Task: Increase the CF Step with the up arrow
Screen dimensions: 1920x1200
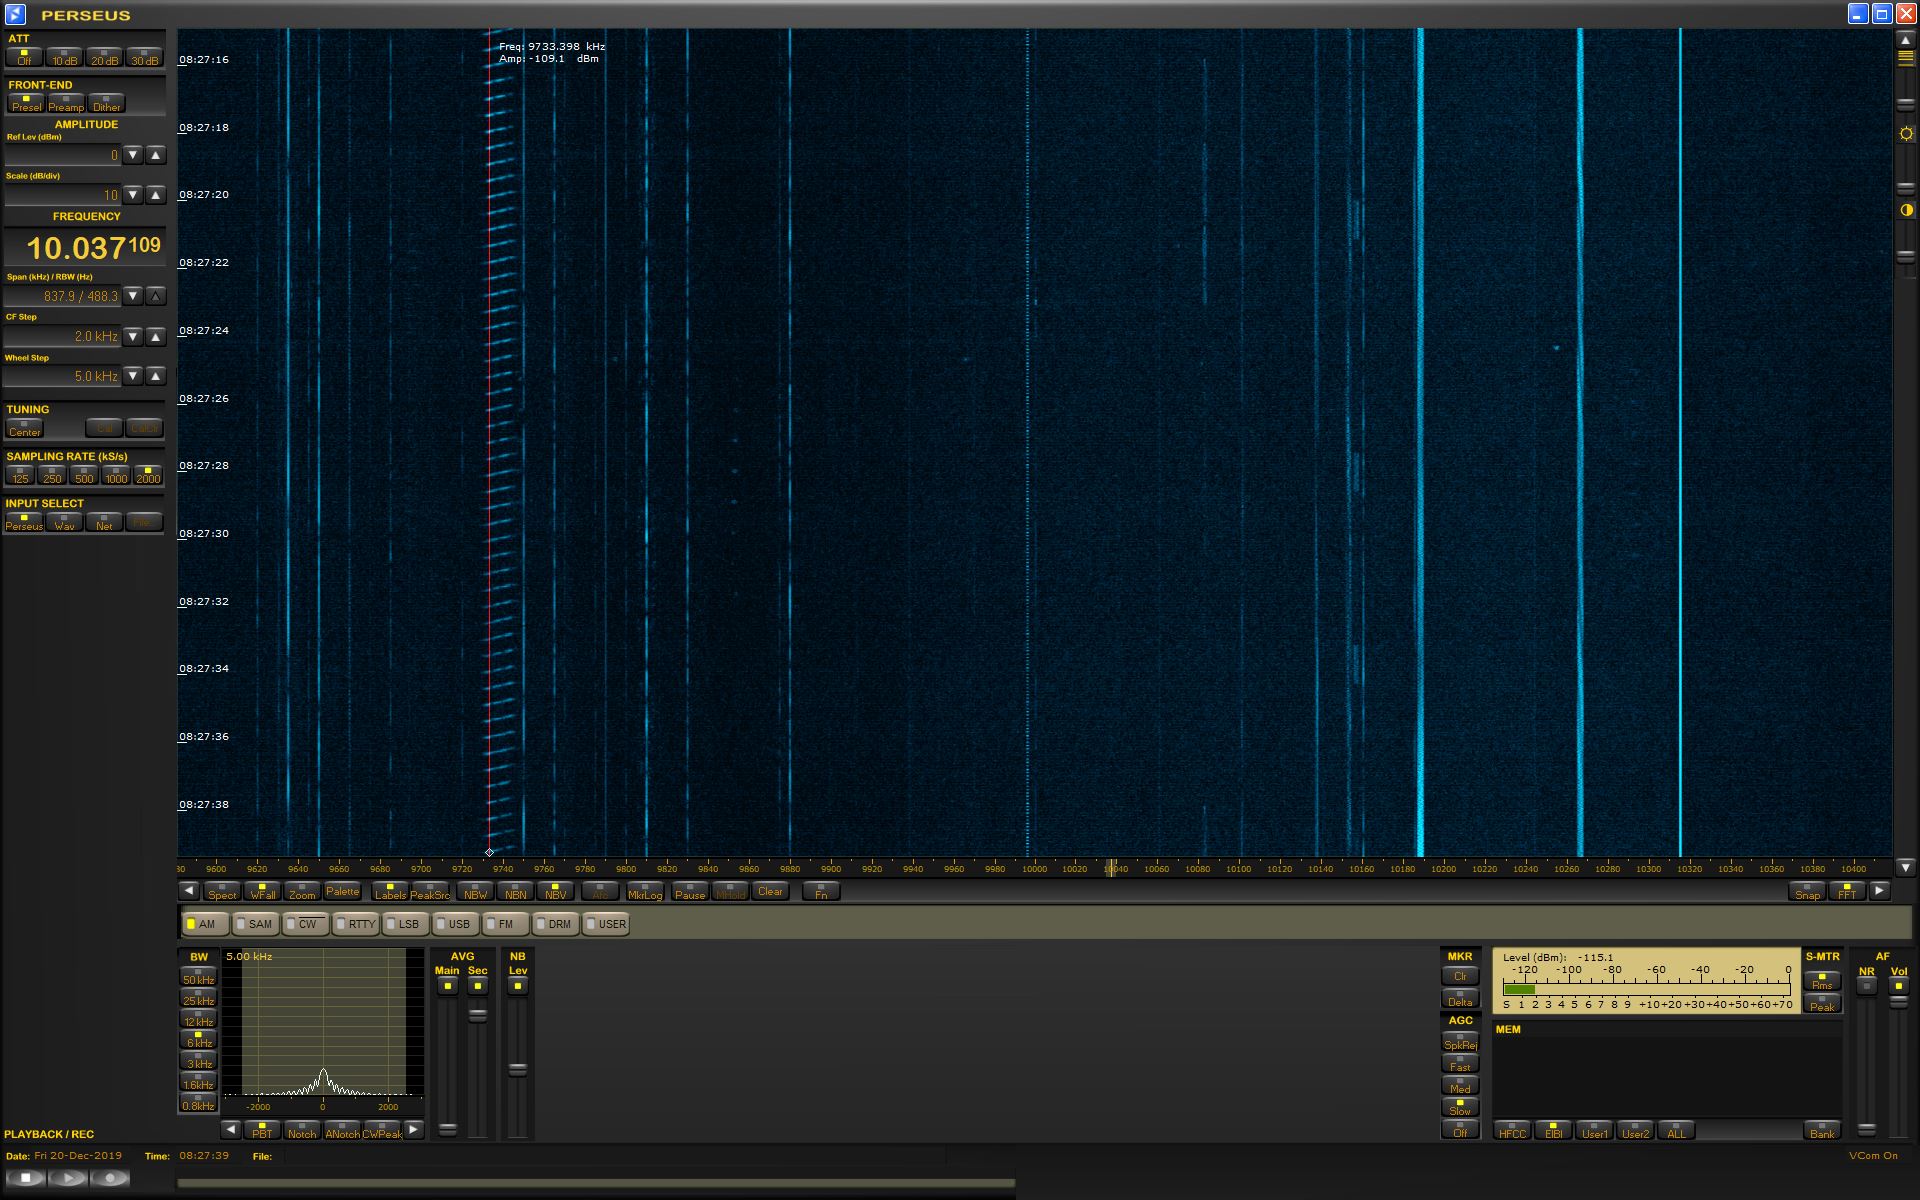Action: pyautogui.click(x=156, y=337)
